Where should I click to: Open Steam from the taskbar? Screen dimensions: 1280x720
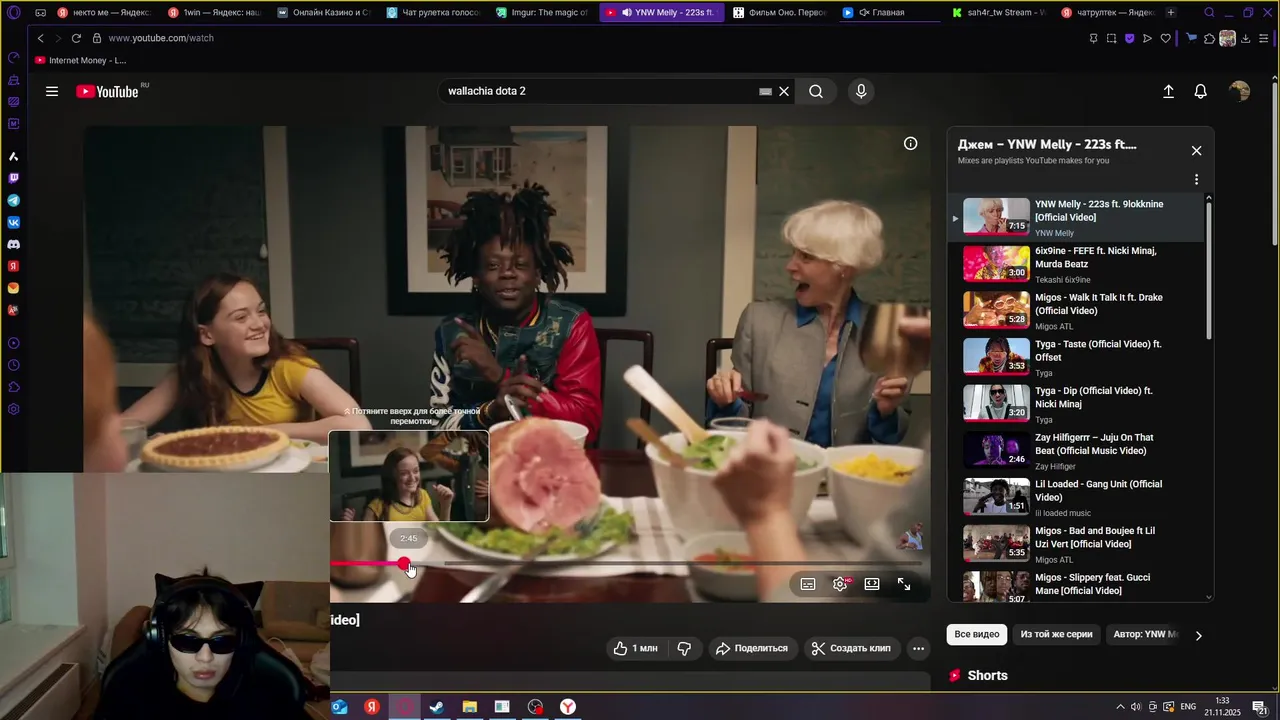437,707
